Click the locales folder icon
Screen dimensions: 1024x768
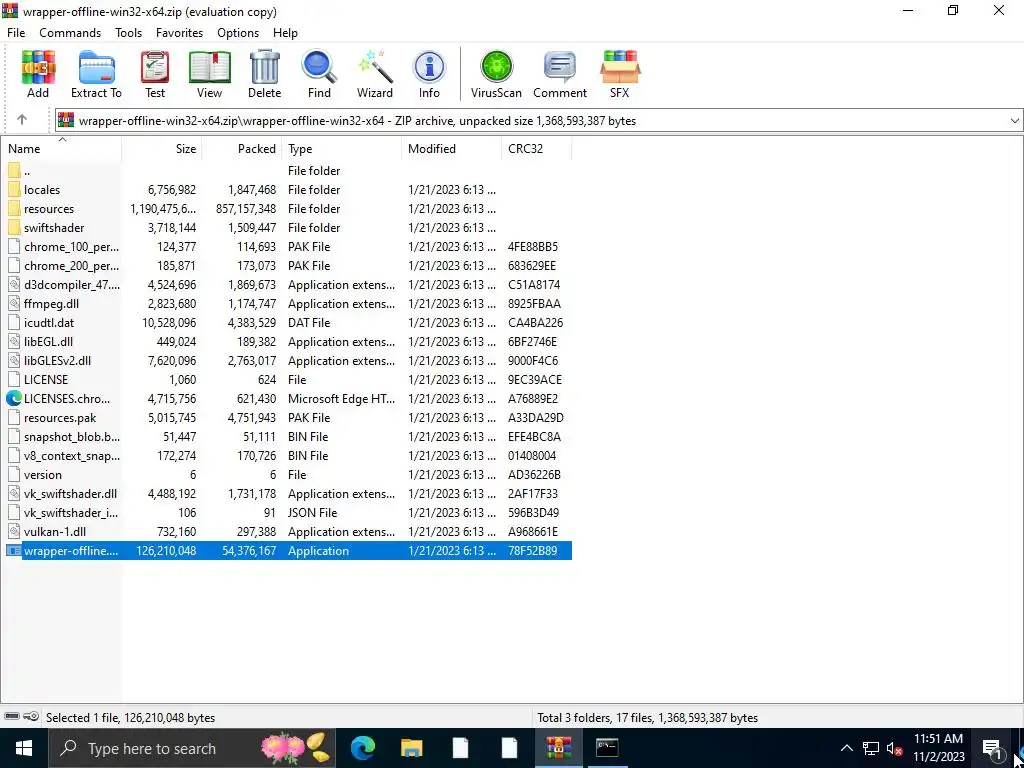coord(14,190)
